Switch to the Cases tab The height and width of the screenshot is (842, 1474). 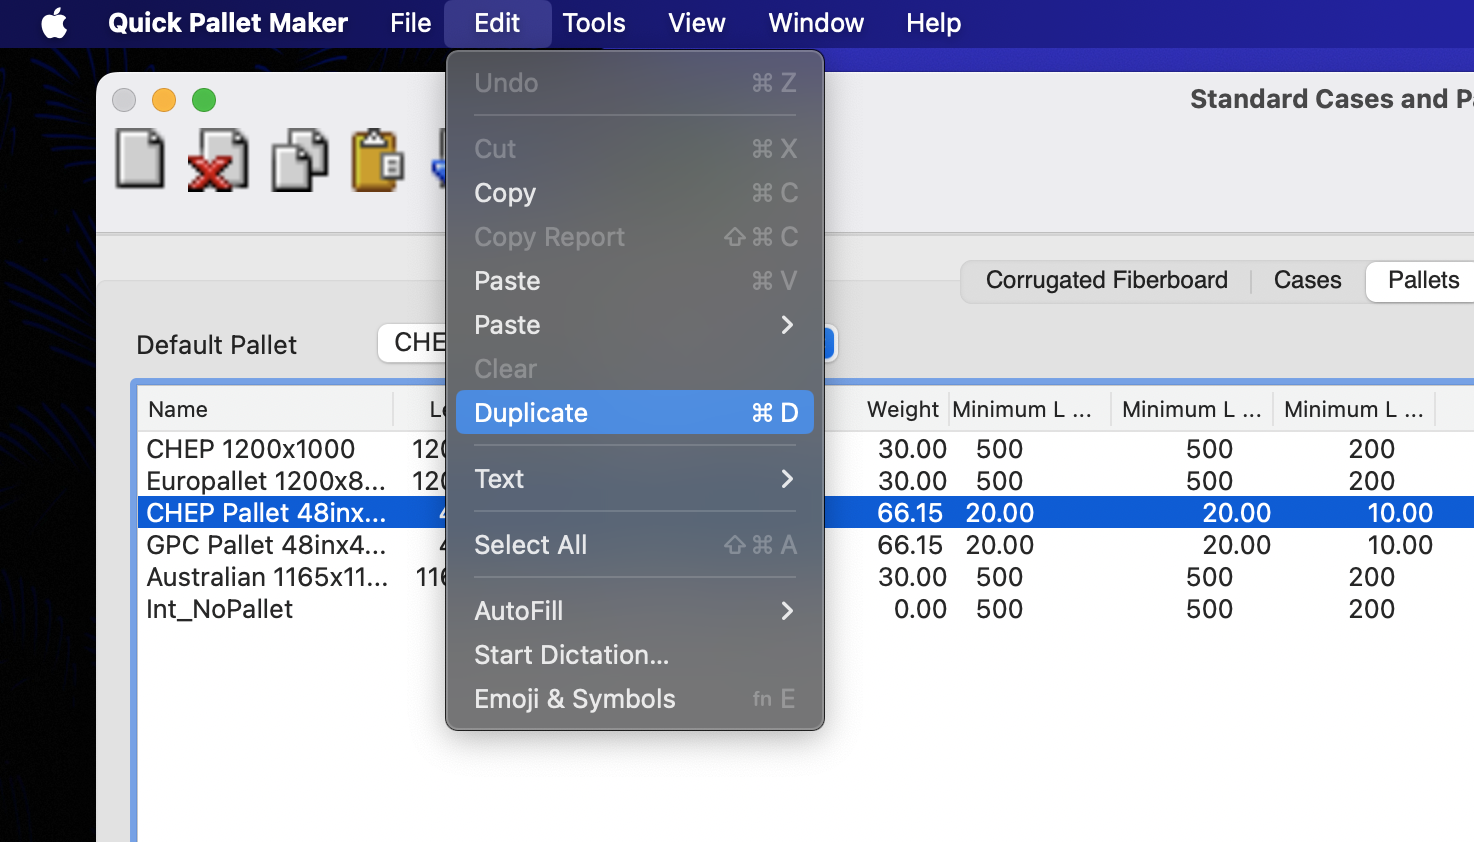[1308, 280]
